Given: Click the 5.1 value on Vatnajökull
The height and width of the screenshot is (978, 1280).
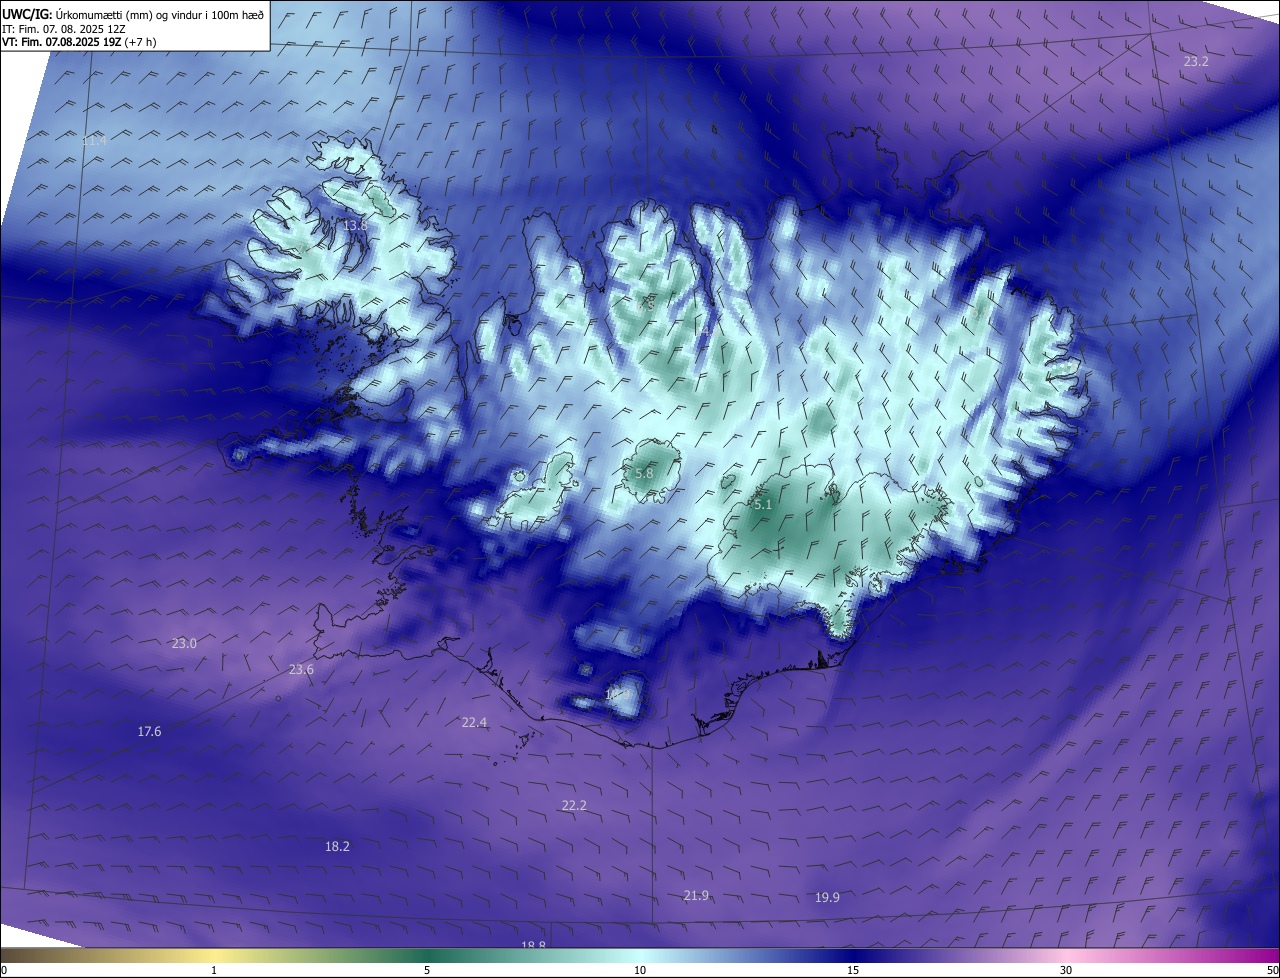Looking at the screenshot, I should (x=763, y=505).
